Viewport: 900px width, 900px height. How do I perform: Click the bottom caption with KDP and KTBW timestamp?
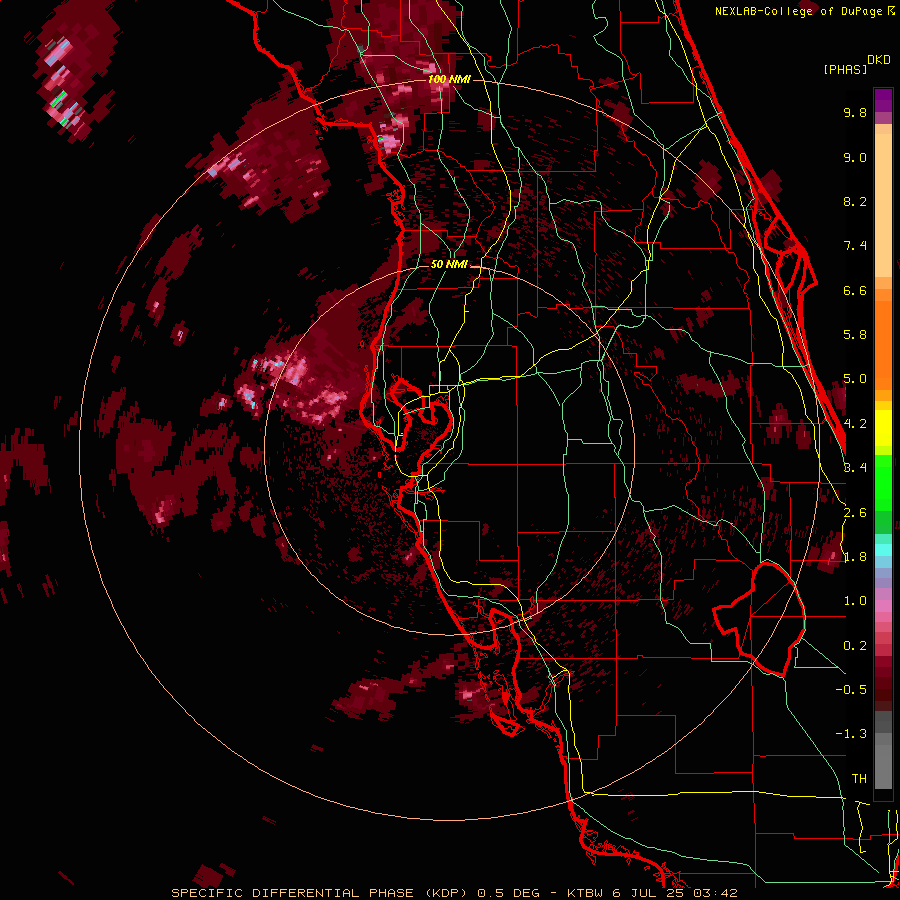tap(454, 893)
